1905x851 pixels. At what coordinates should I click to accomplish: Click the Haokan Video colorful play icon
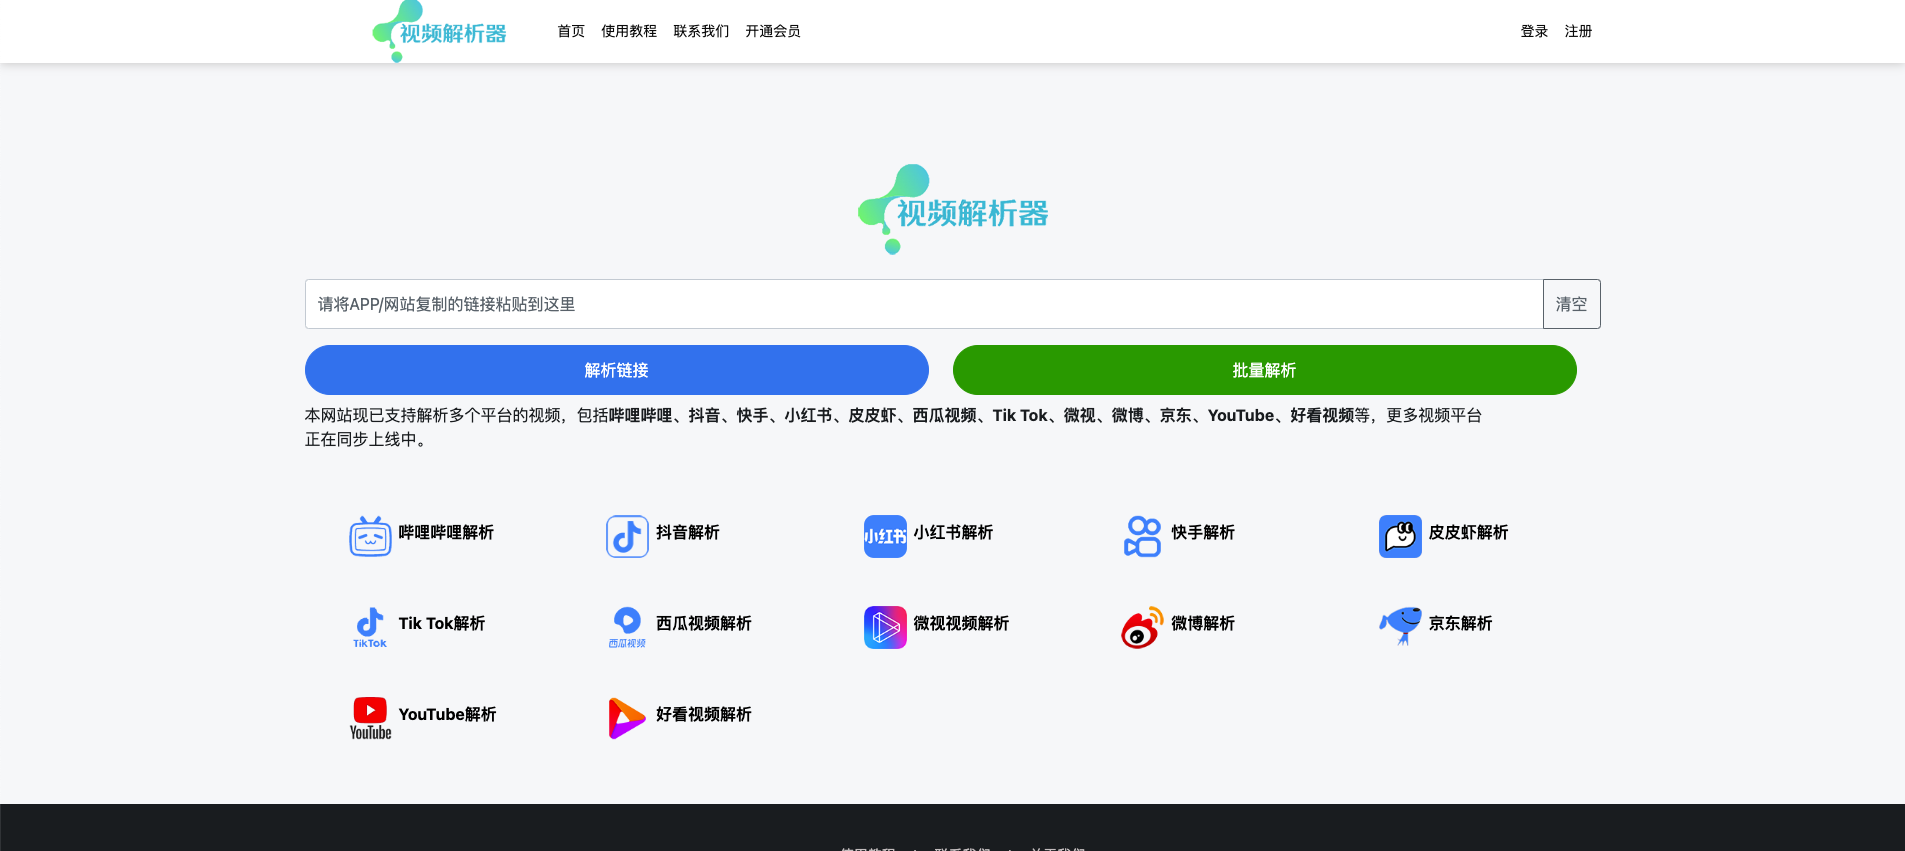[627, 718]
